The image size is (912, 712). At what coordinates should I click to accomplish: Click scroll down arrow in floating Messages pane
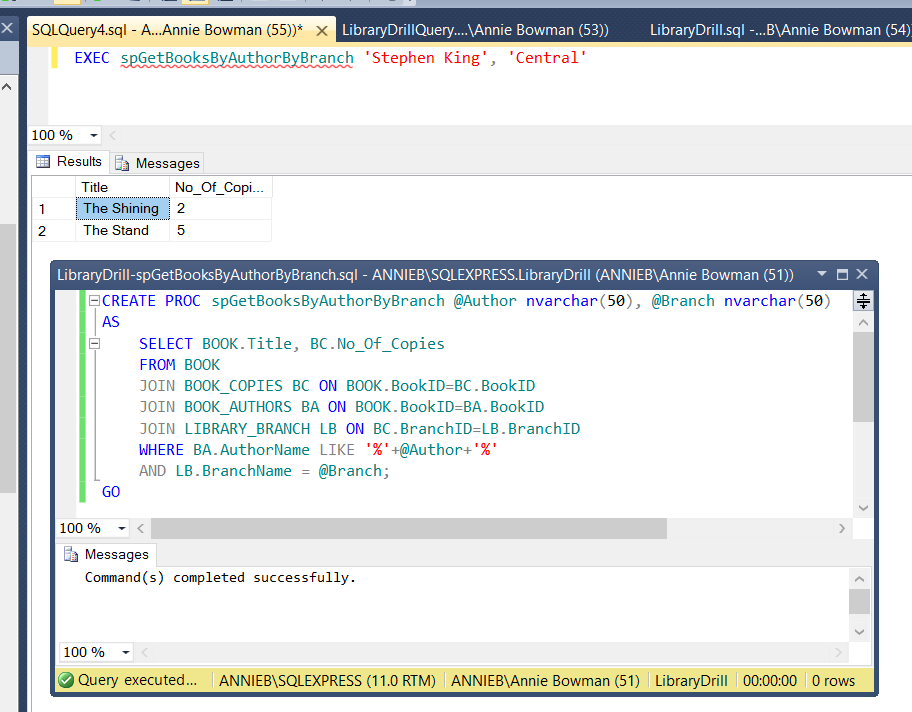[860, 632]
